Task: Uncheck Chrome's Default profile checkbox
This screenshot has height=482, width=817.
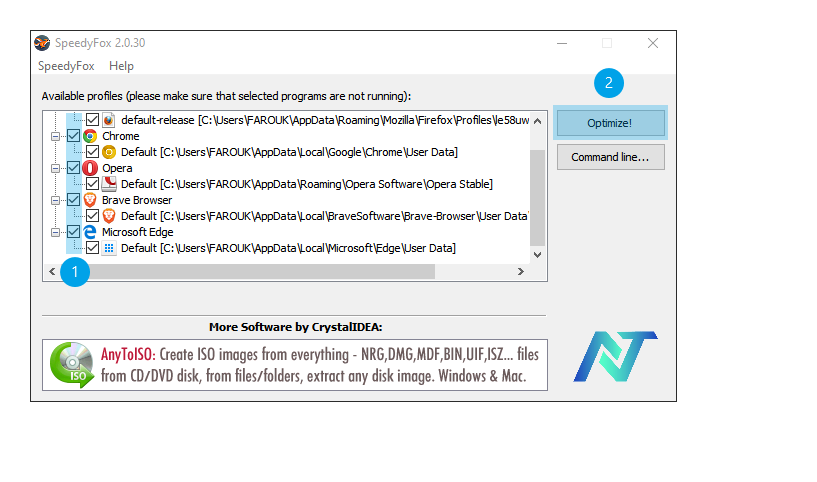Action: tap(92, 152)
